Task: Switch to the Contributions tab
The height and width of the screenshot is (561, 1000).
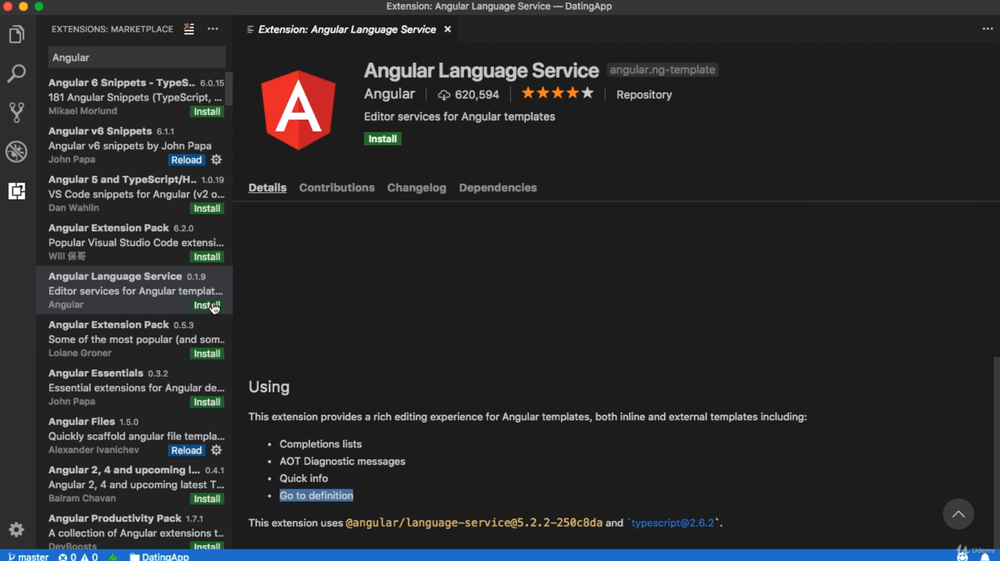Action: click(x=337, y=188)
